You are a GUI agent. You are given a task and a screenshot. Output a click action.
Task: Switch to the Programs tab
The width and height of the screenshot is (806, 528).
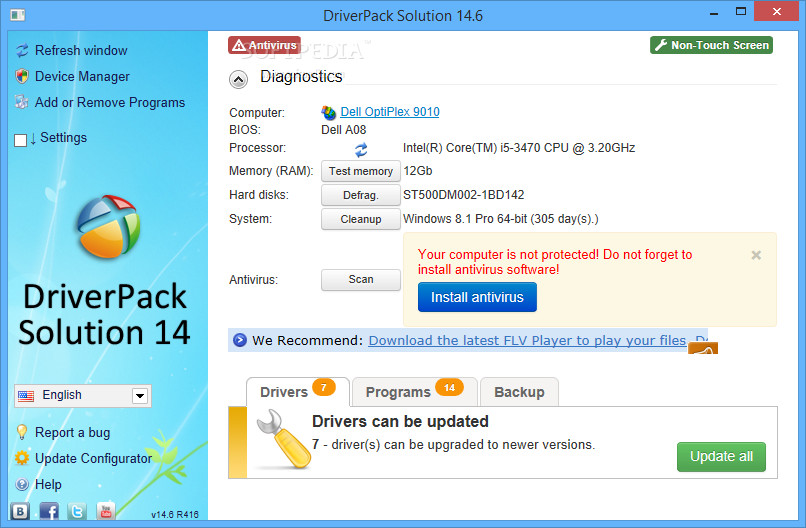pos(414,392)
